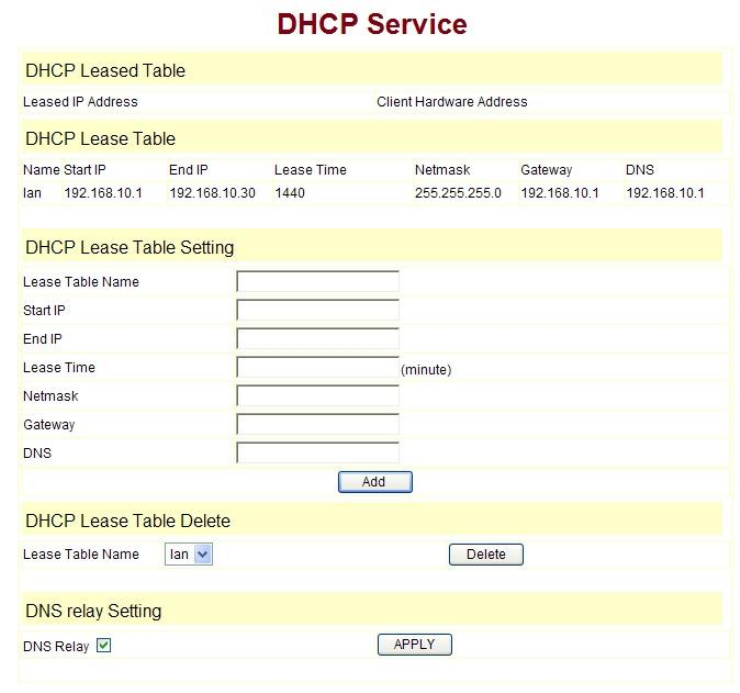
Task: Click the DNS input field
Action: point(318,453)
